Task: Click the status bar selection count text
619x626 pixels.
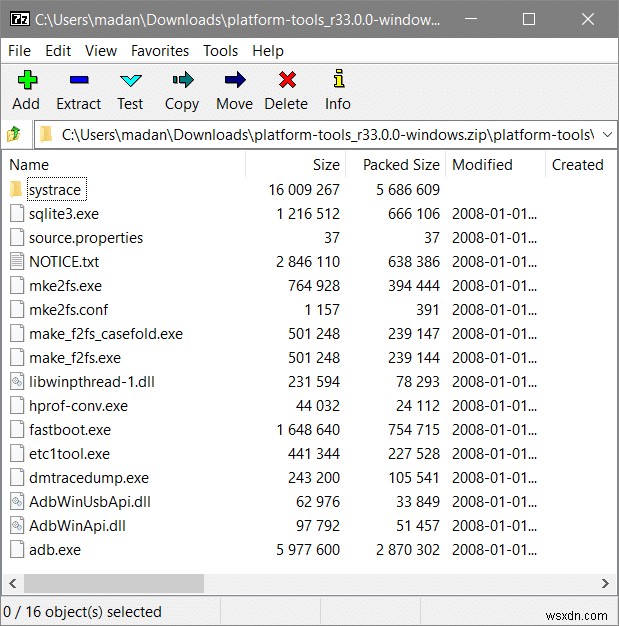Action: click(x=82, y=611)
